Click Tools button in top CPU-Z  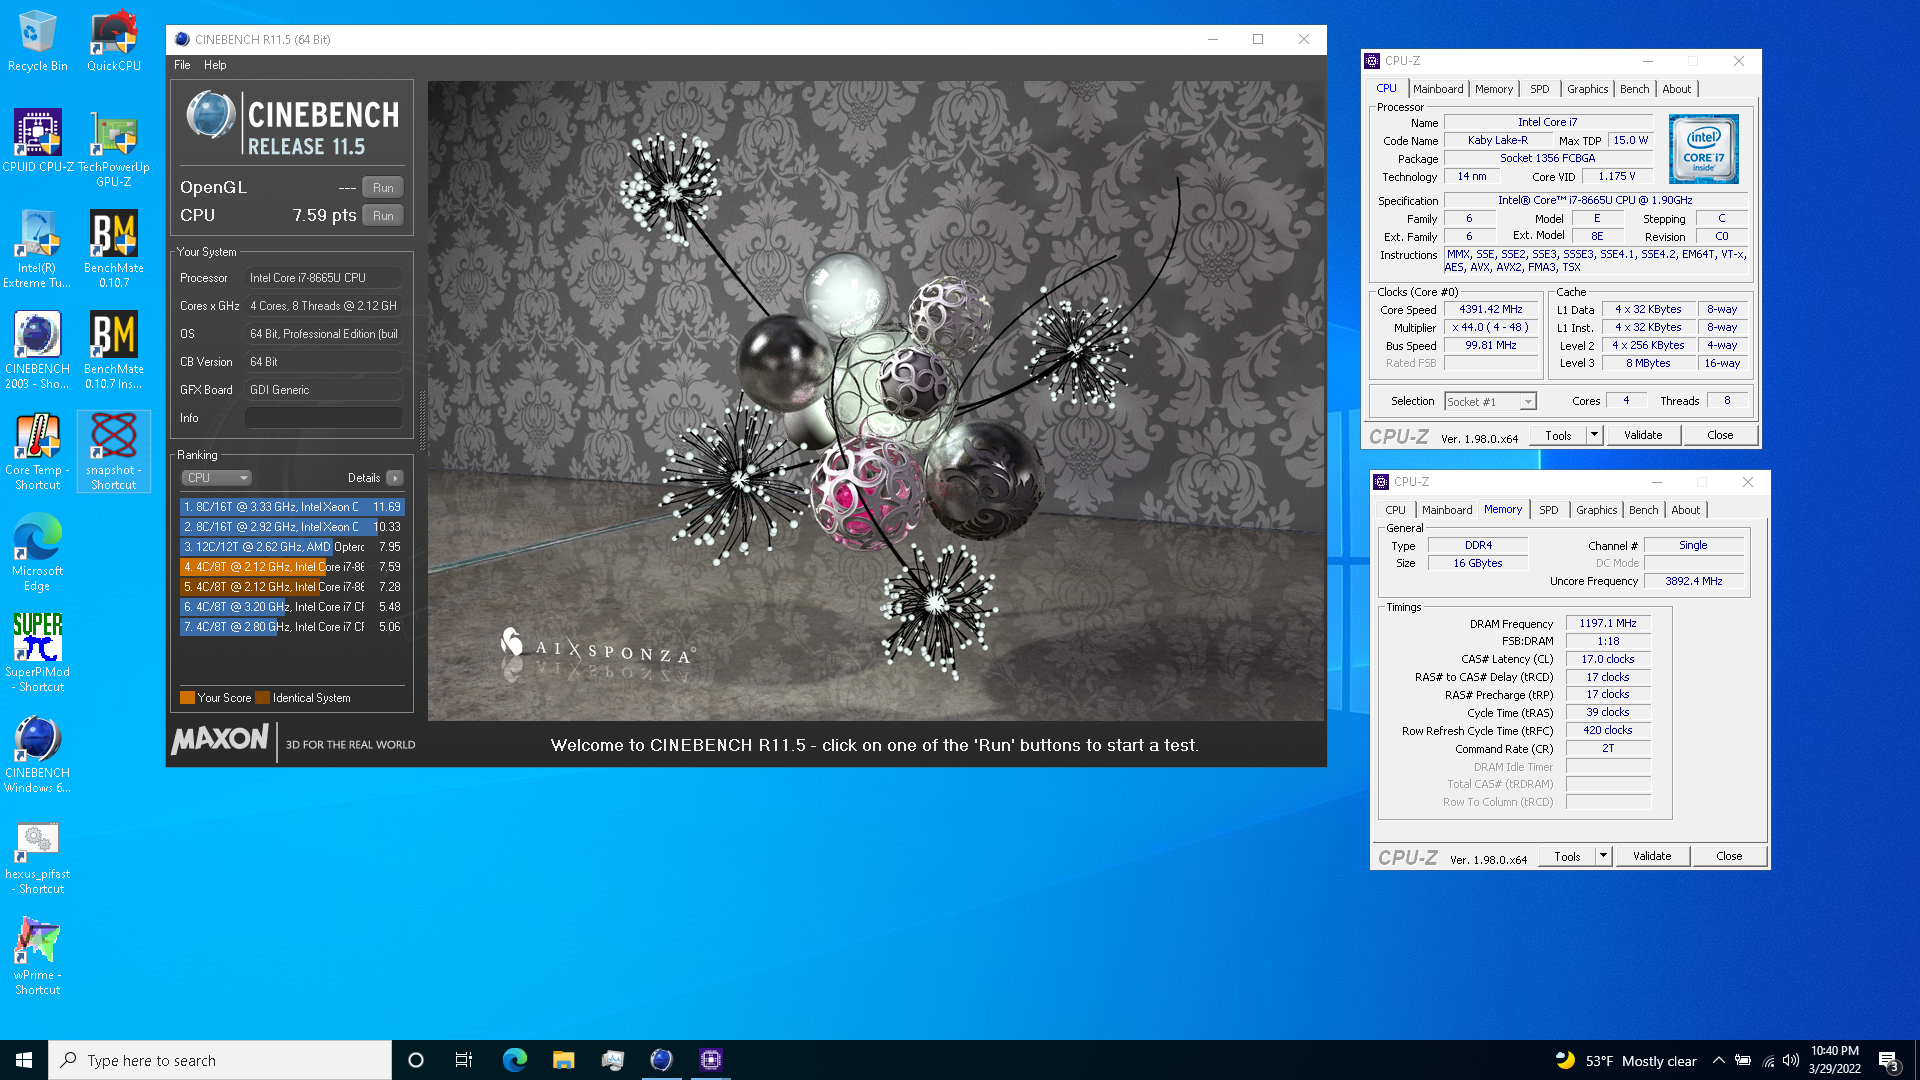1558,435
